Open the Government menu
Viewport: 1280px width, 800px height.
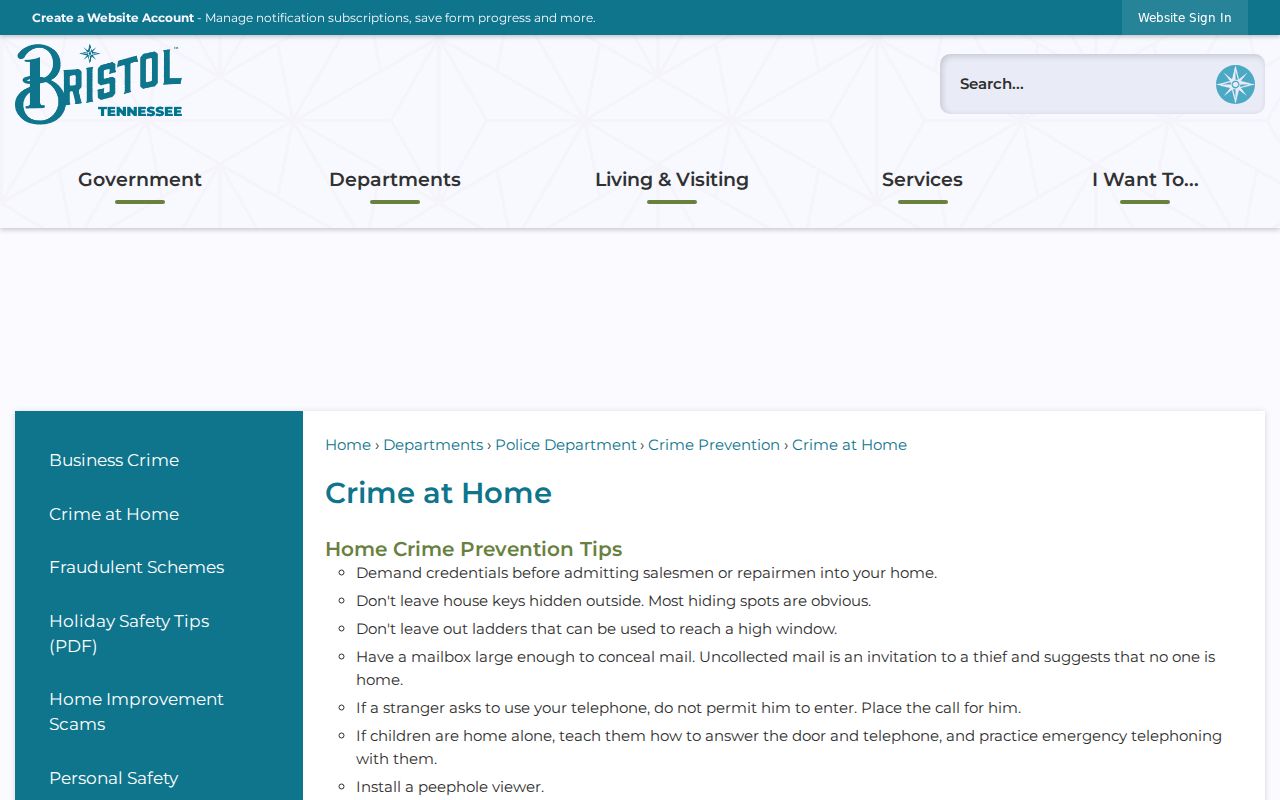[x=140, y=180]
